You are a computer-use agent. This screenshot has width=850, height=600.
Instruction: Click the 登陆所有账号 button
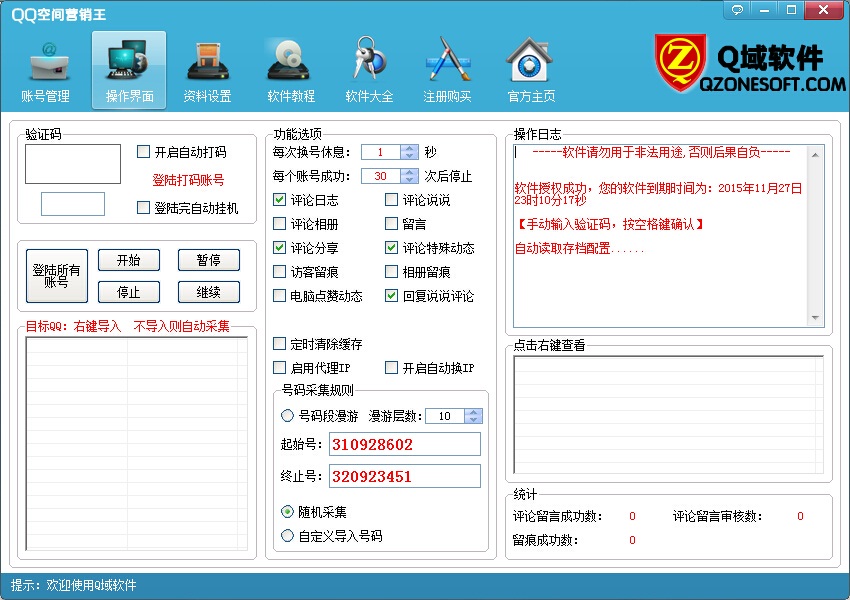56,276
